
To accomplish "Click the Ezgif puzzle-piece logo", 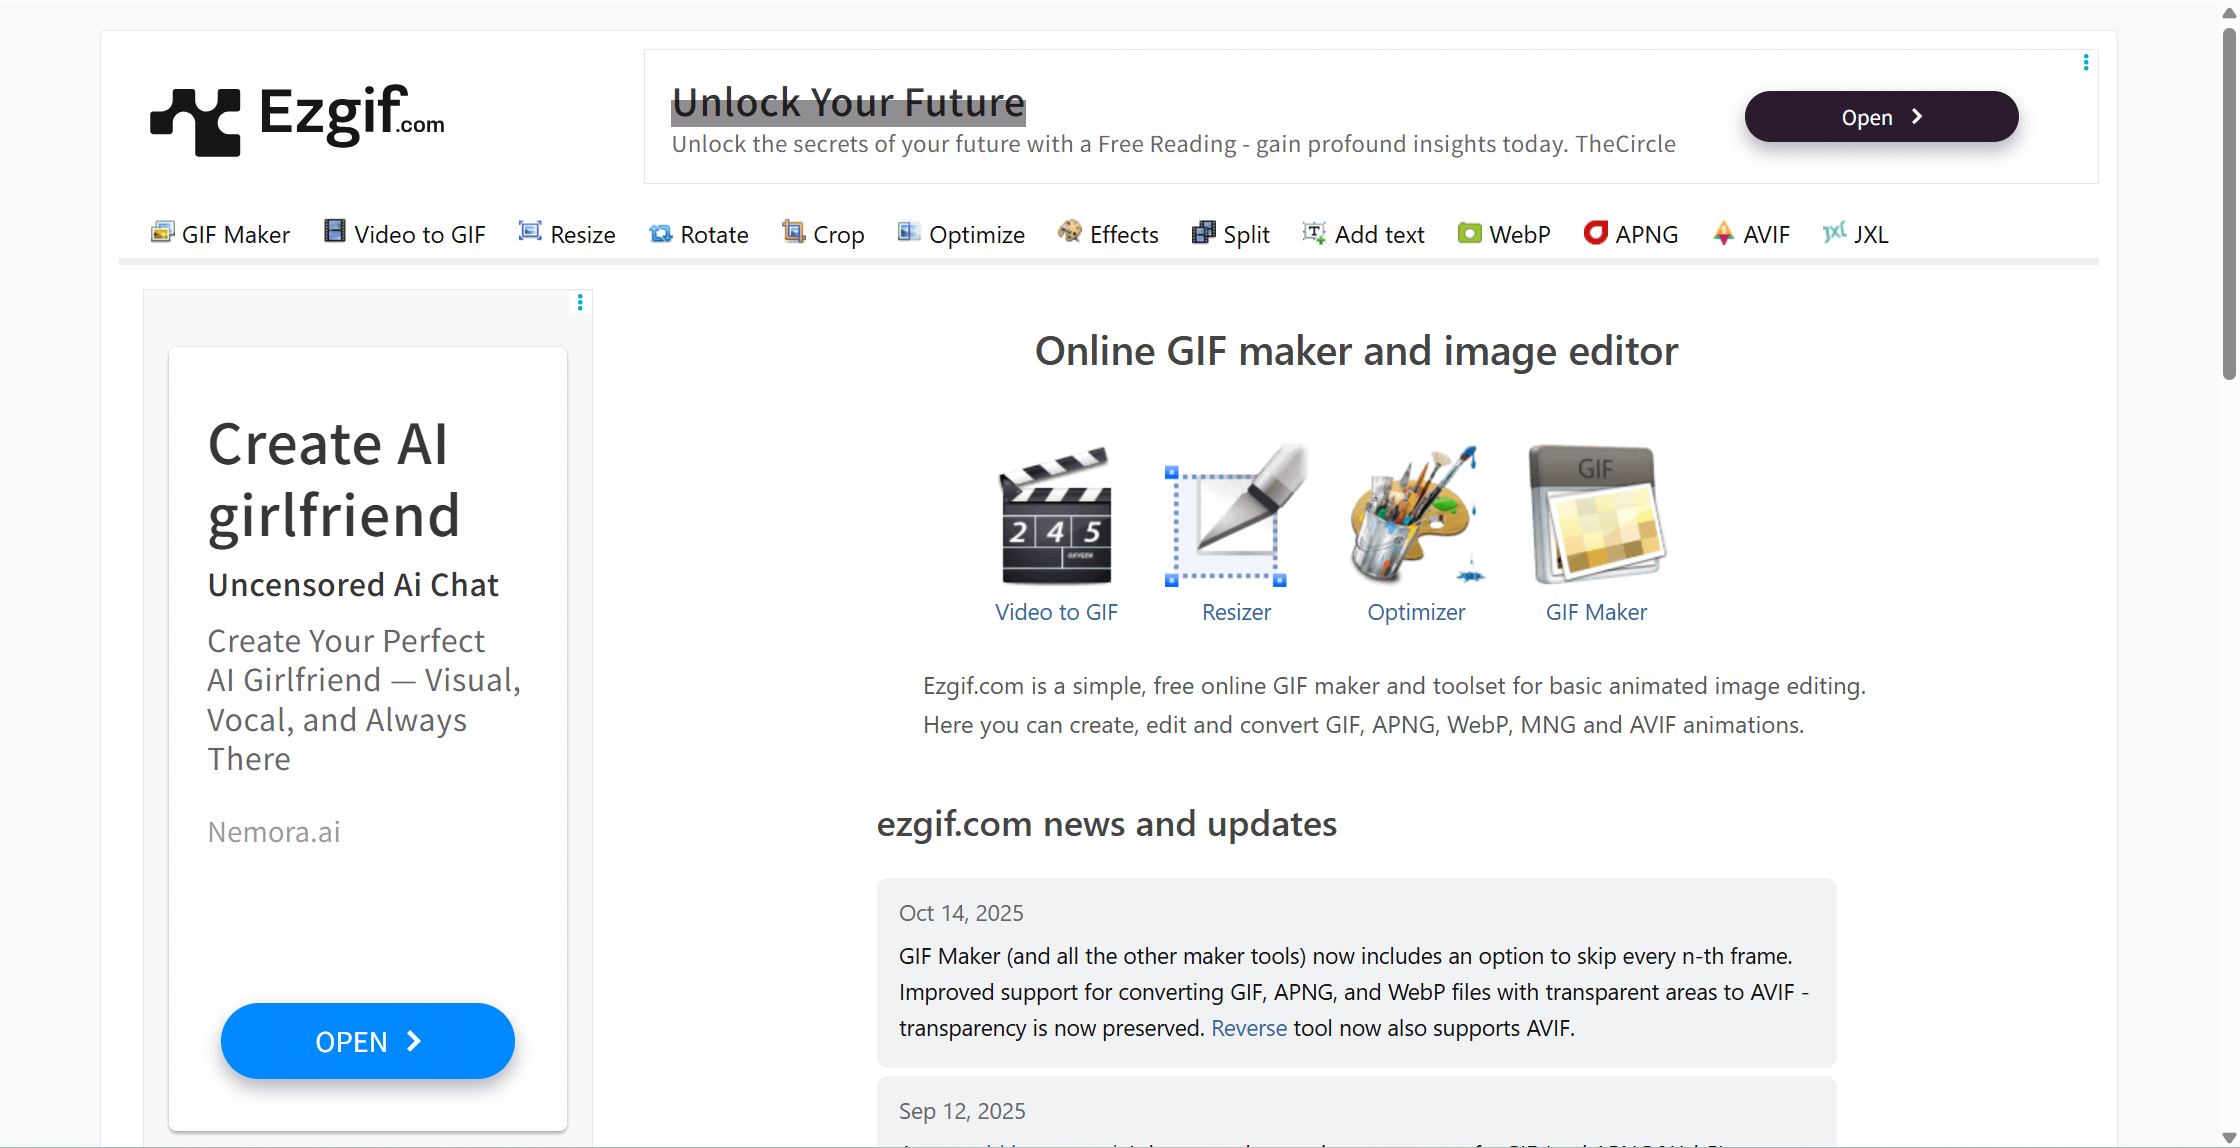I will (196, 121).
